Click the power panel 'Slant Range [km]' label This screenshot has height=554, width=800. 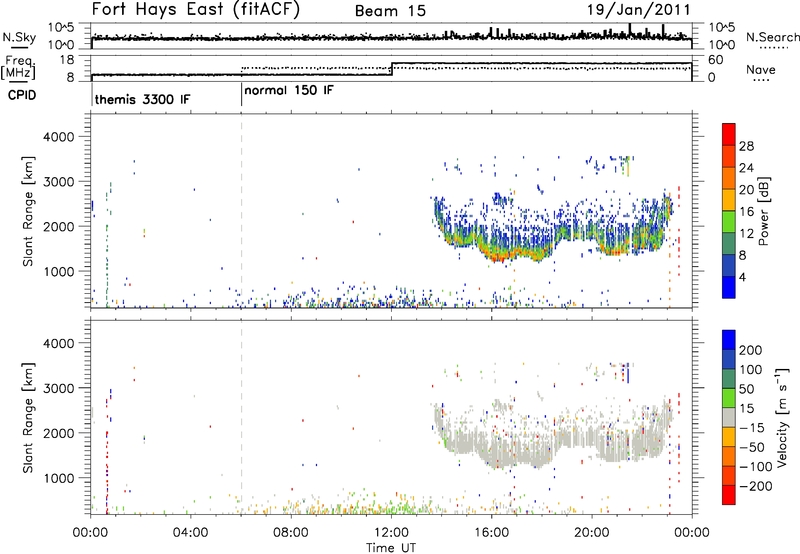click(28, 211)
